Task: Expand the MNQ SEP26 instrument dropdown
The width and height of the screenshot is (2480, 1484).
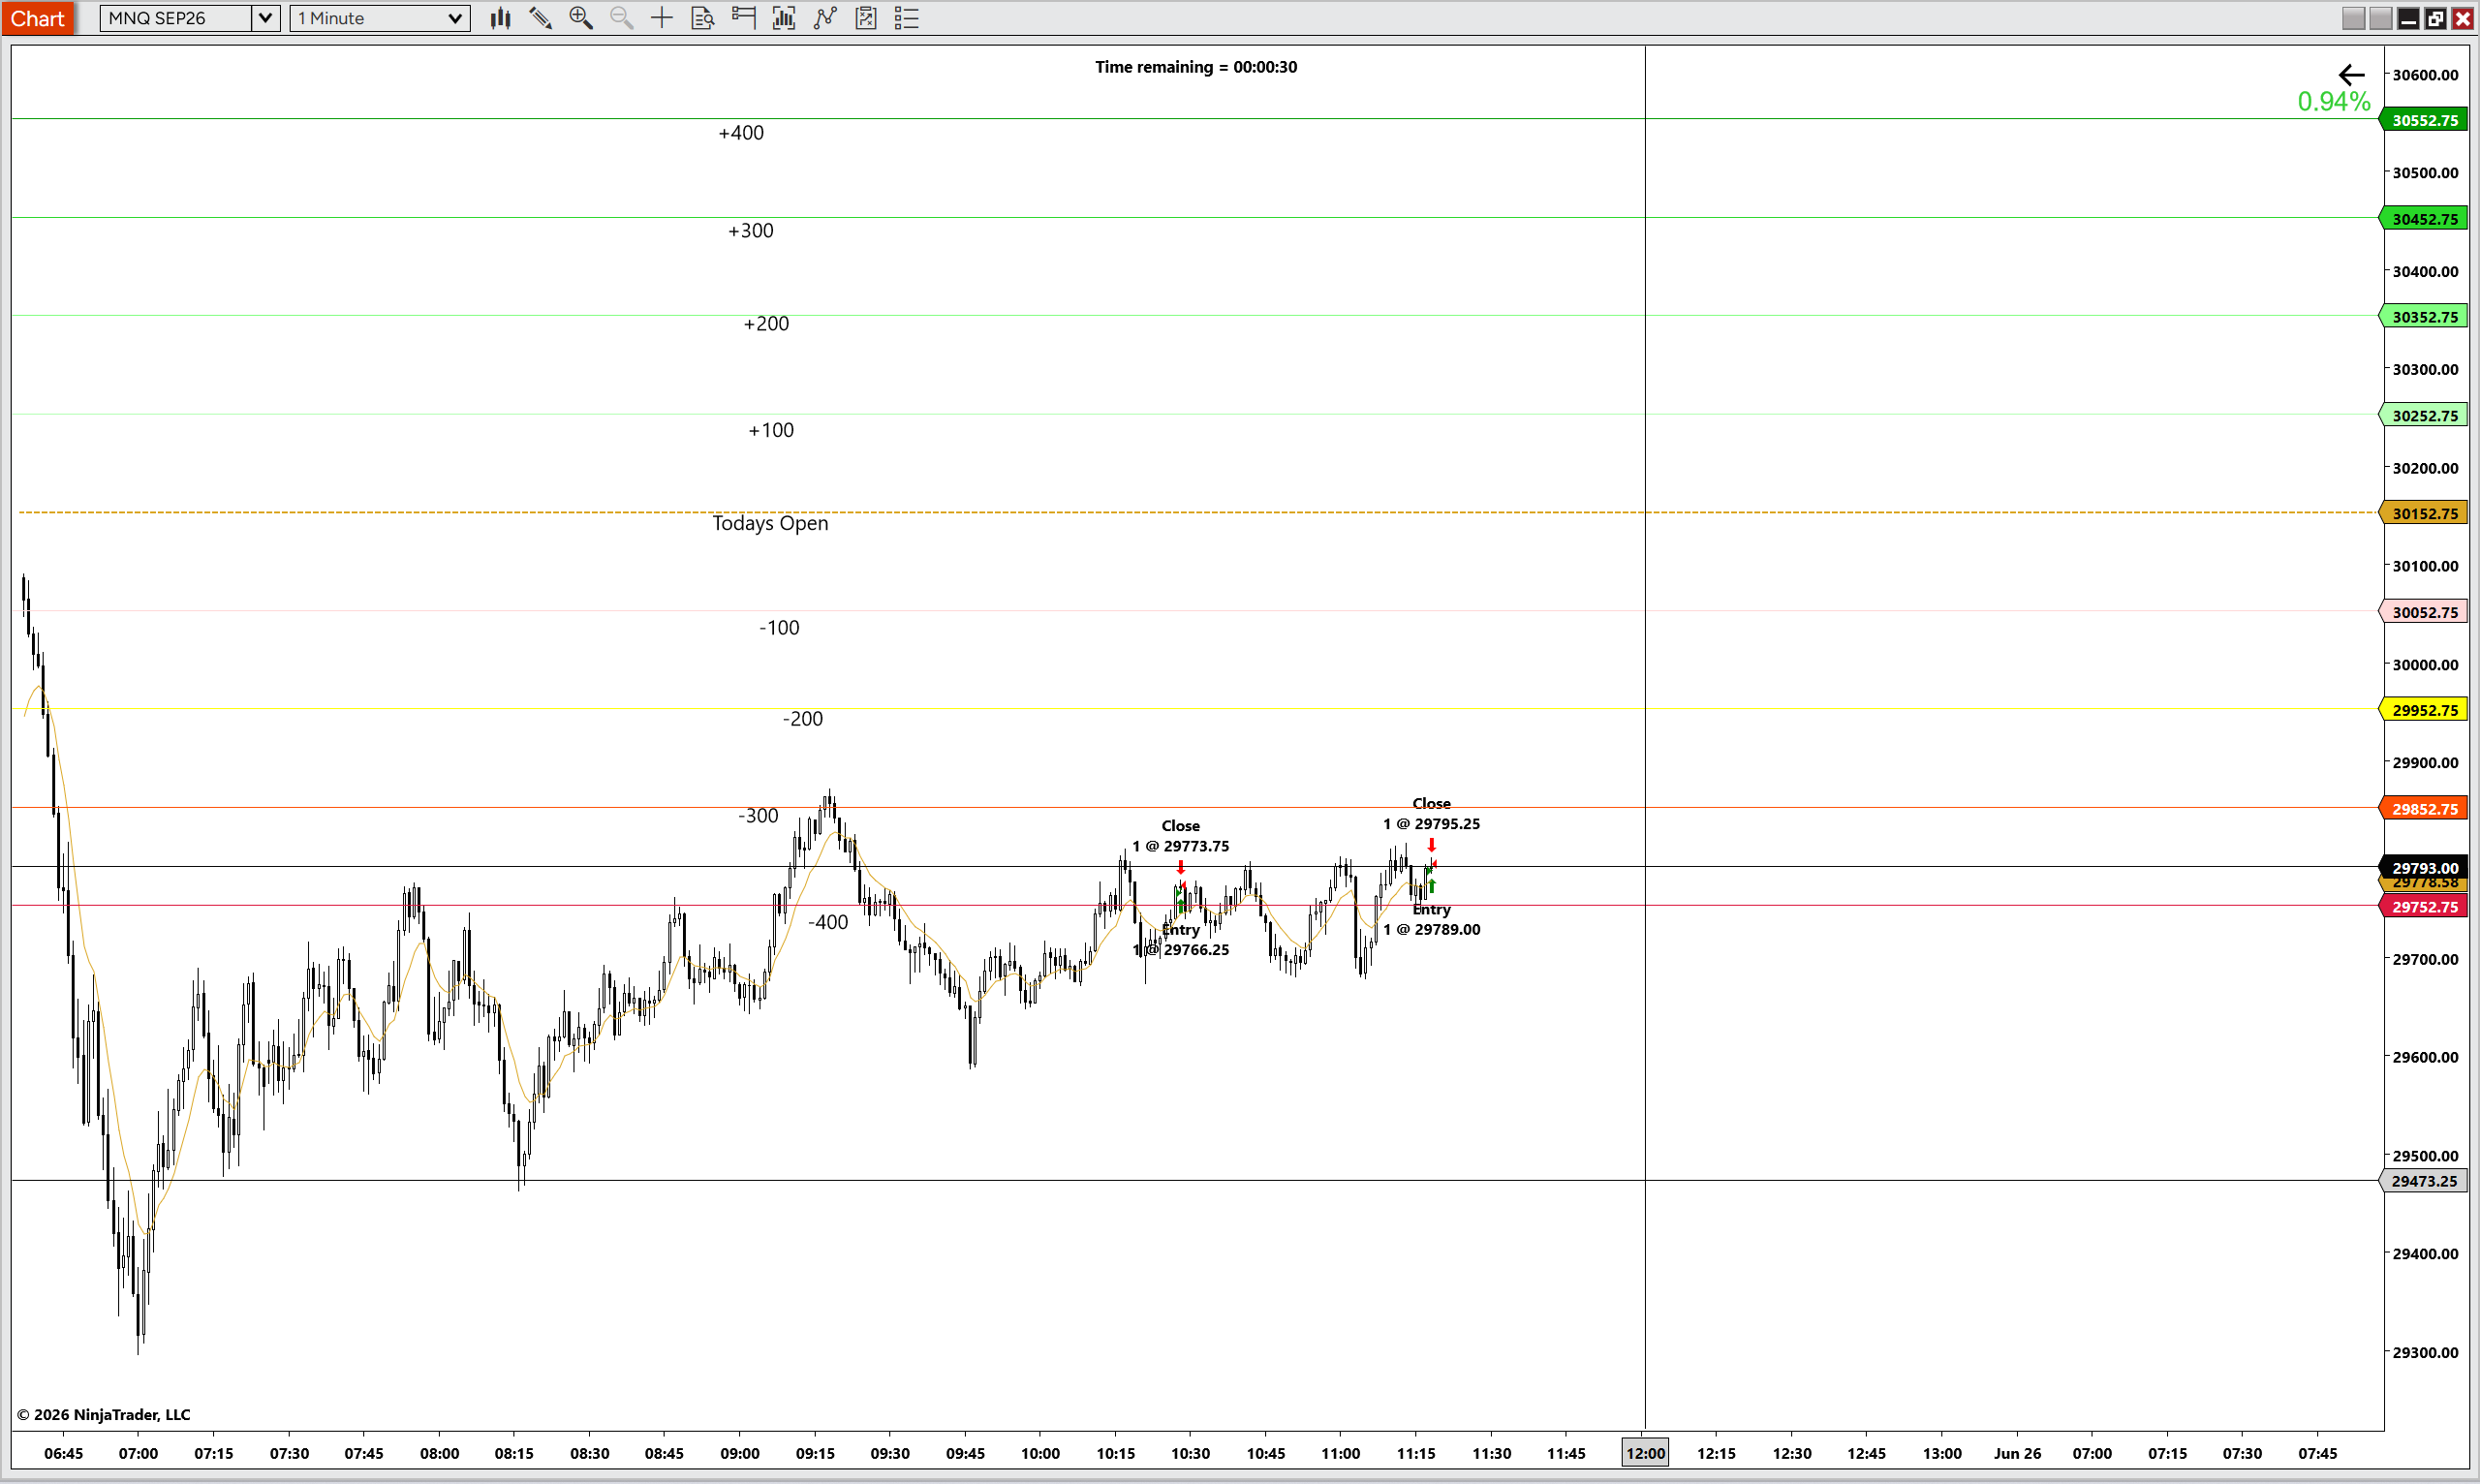Action: click(x=265, y=18)
